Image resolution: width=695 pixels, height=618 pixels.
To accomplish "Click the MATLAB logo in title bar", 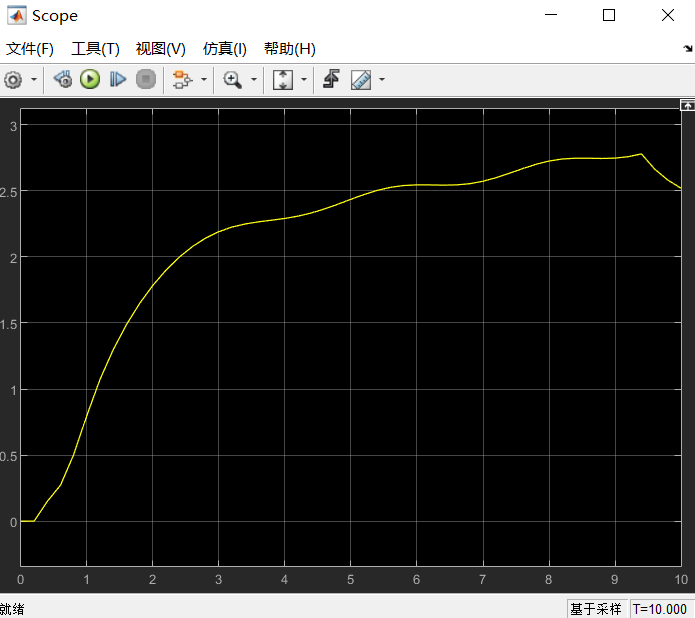I will (17, 16).
